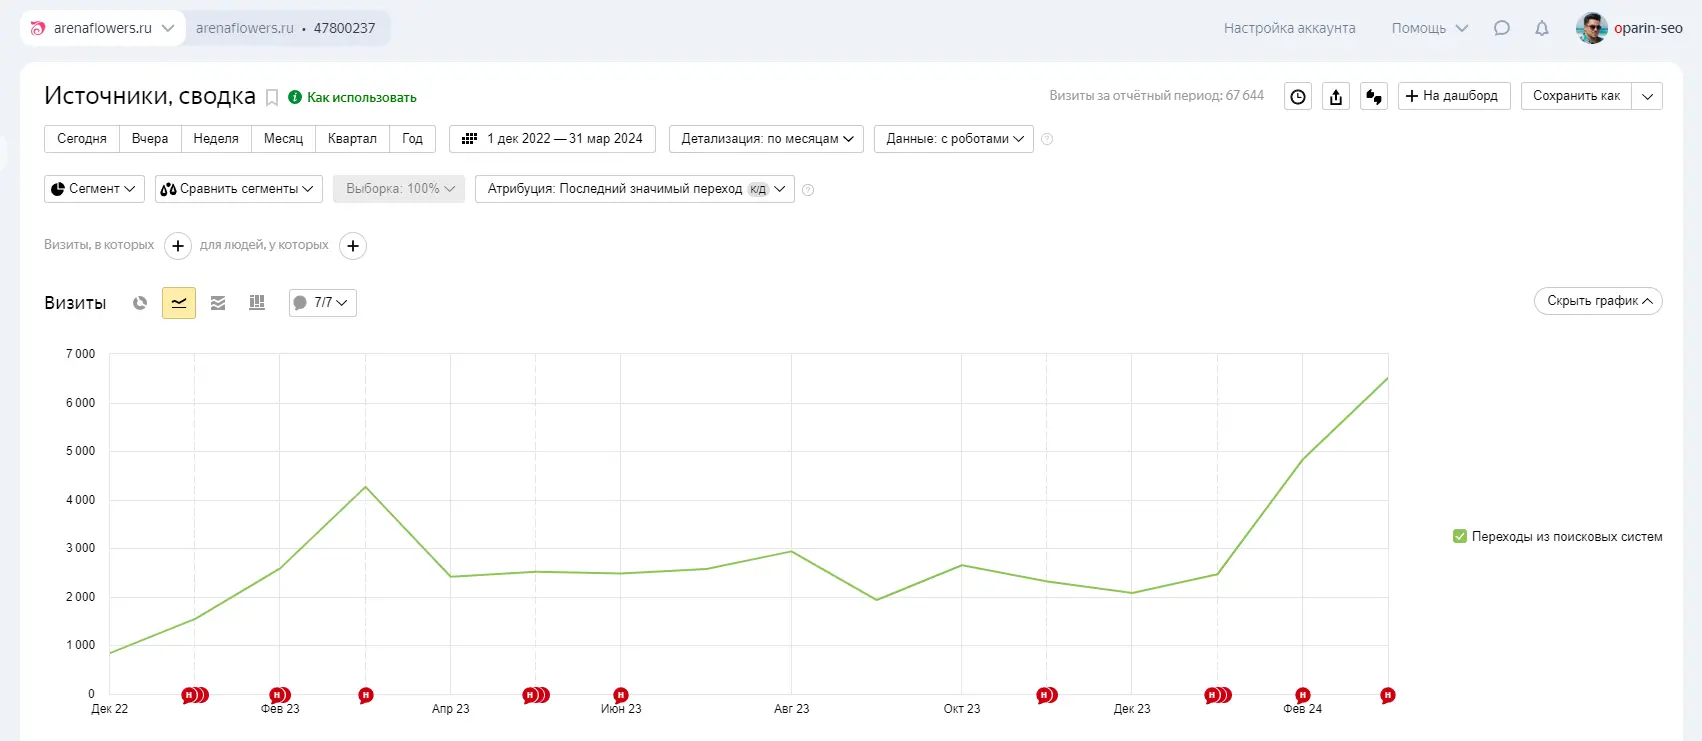Select the Квартал period tab
1702x741 pixels.
(352, 139)
